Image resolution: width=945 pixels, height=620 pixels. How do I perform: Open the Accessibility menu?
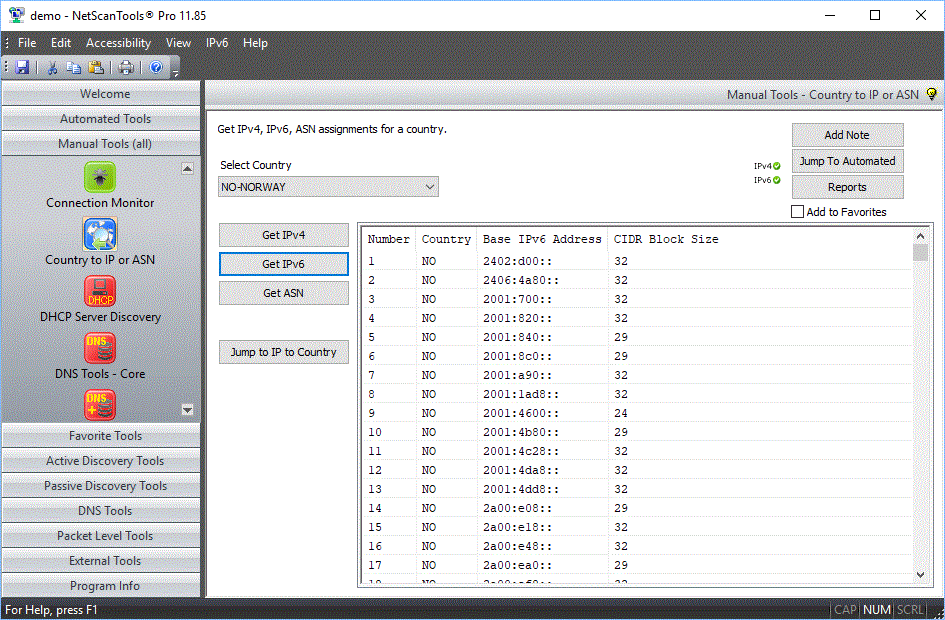point(118,43)
